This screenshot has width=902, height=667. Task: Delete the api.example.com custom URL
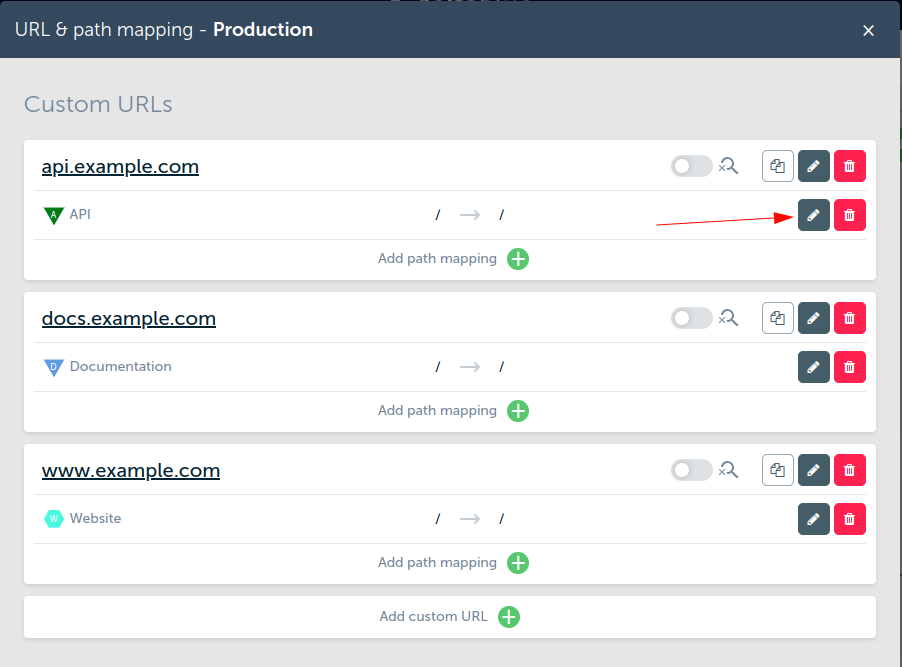pyautogui.click(x=849, y=166)
